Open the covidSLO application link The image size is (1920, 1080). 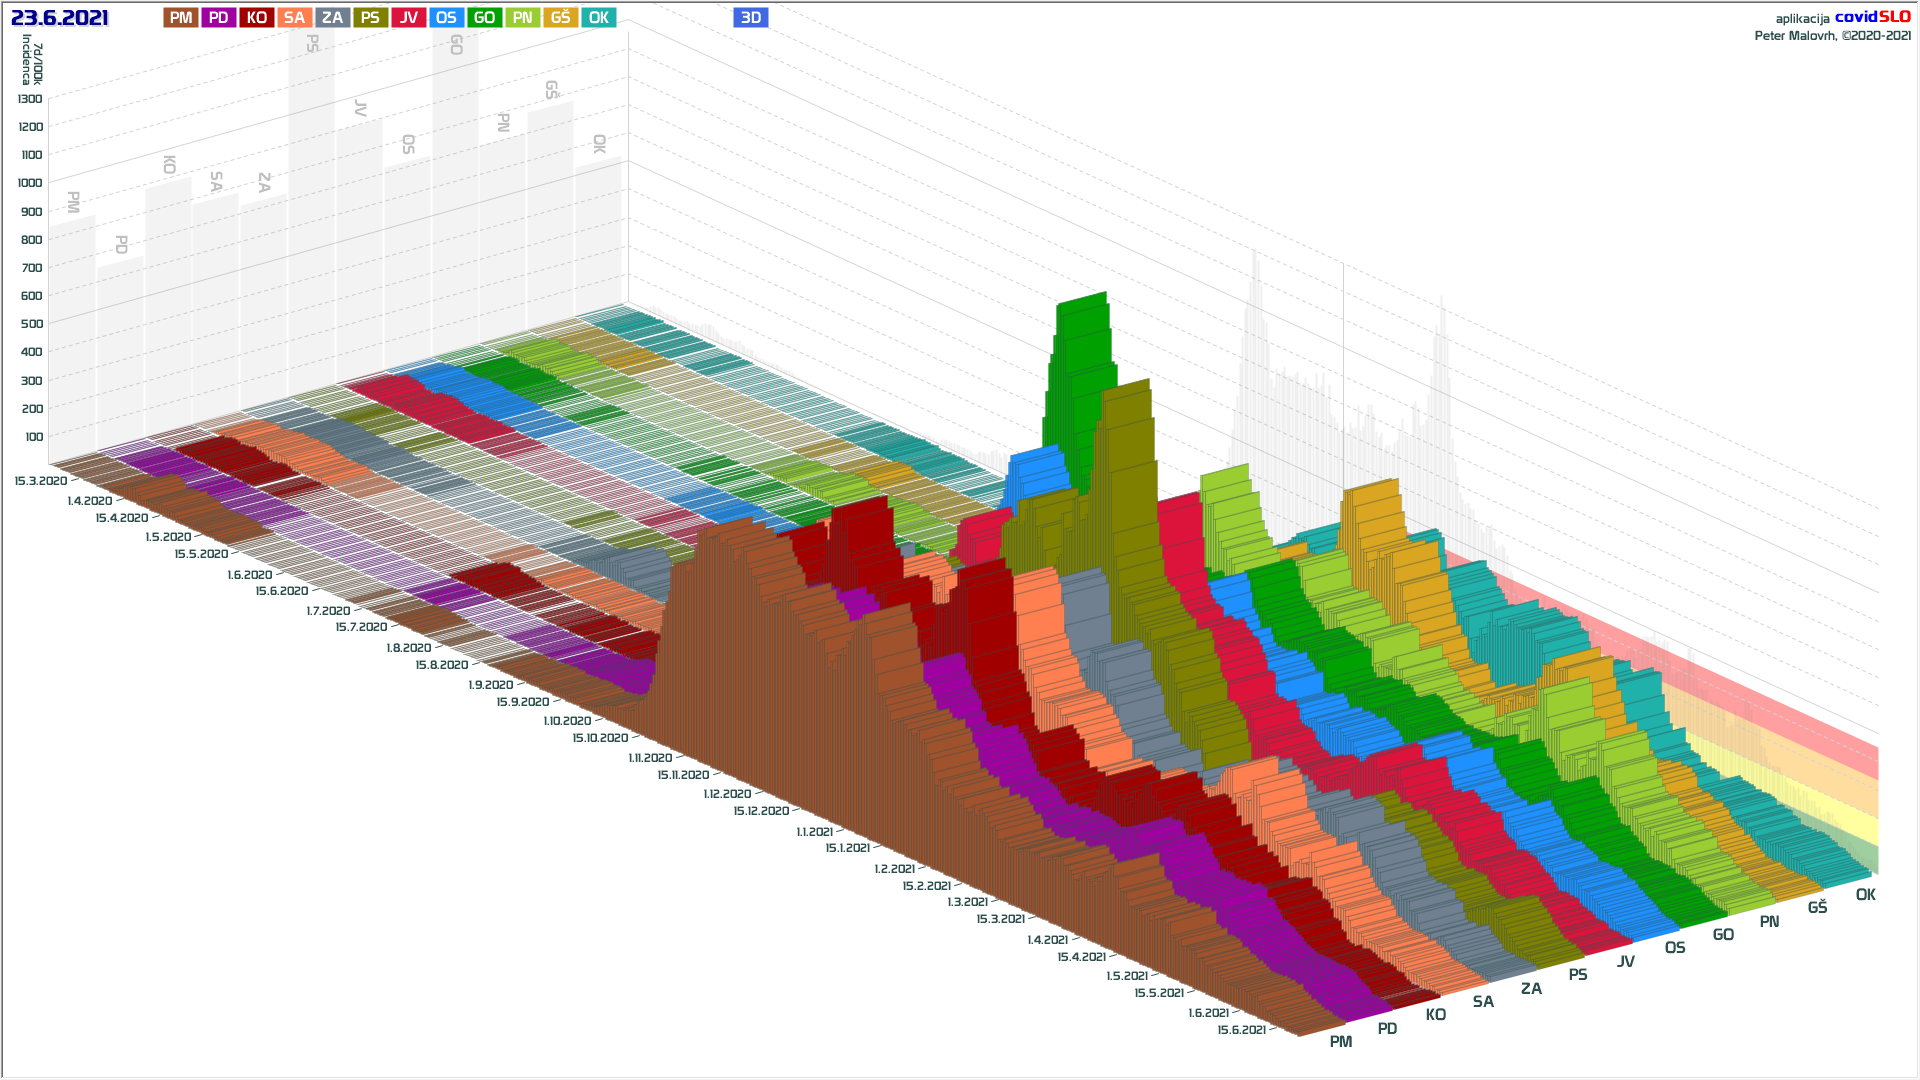(x=1872, y=17)
